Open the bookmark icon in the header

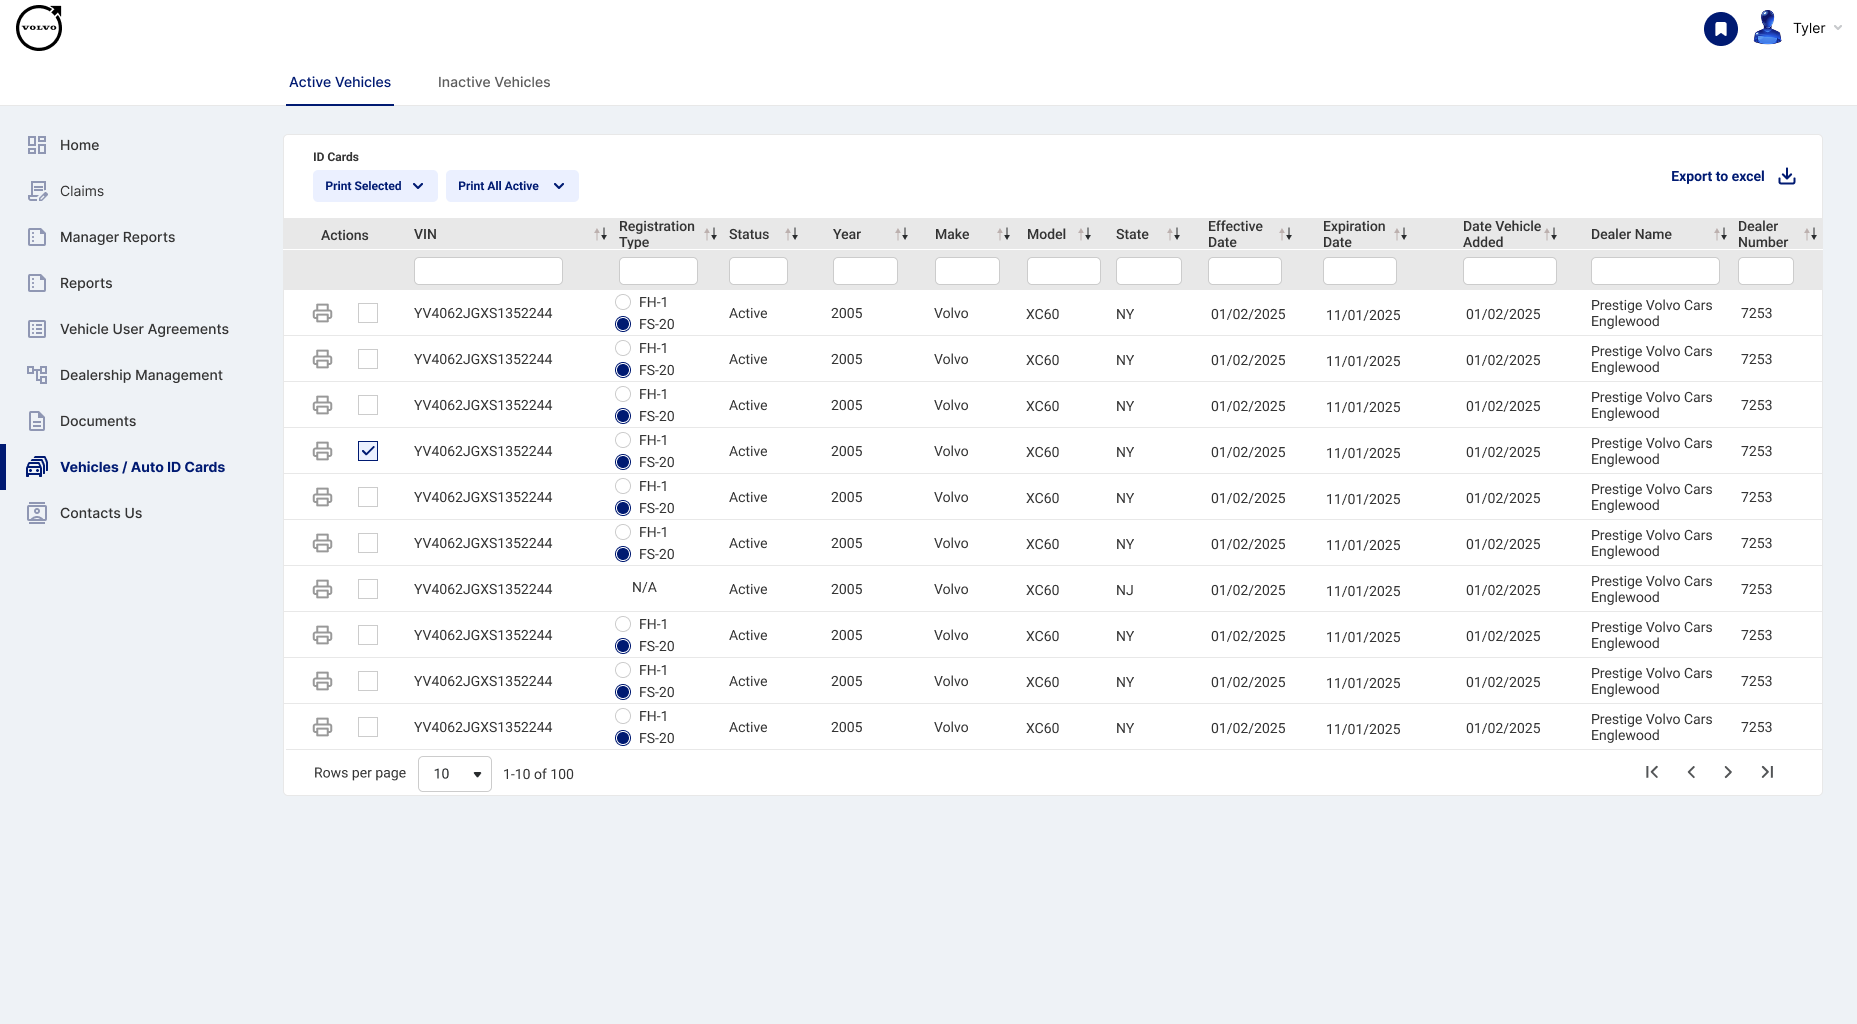(1720, 28)
